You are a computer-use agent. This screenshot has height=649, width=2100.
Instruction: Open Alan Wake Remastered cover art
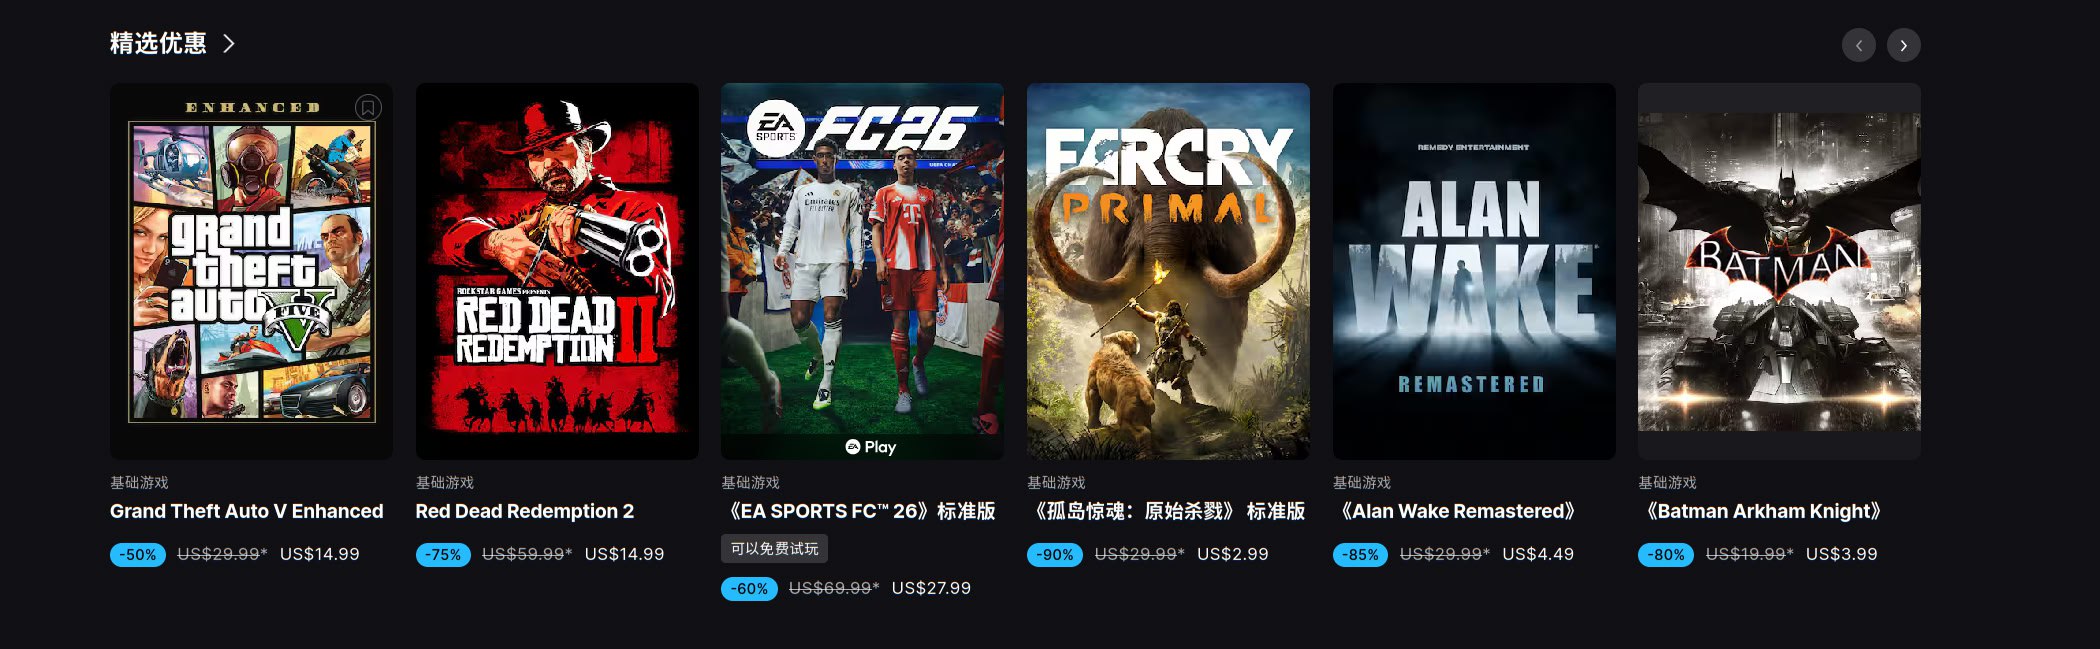point(1474,271)
